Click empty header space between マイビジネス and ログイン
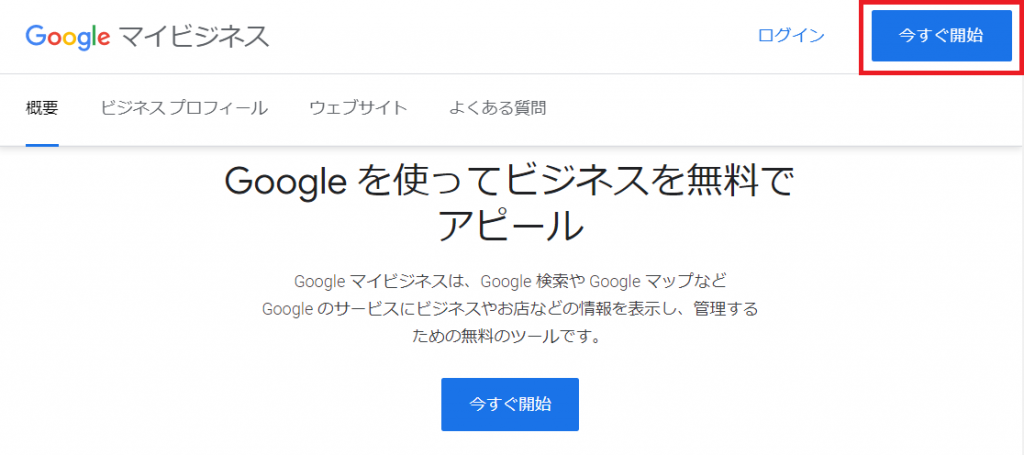 513,37
